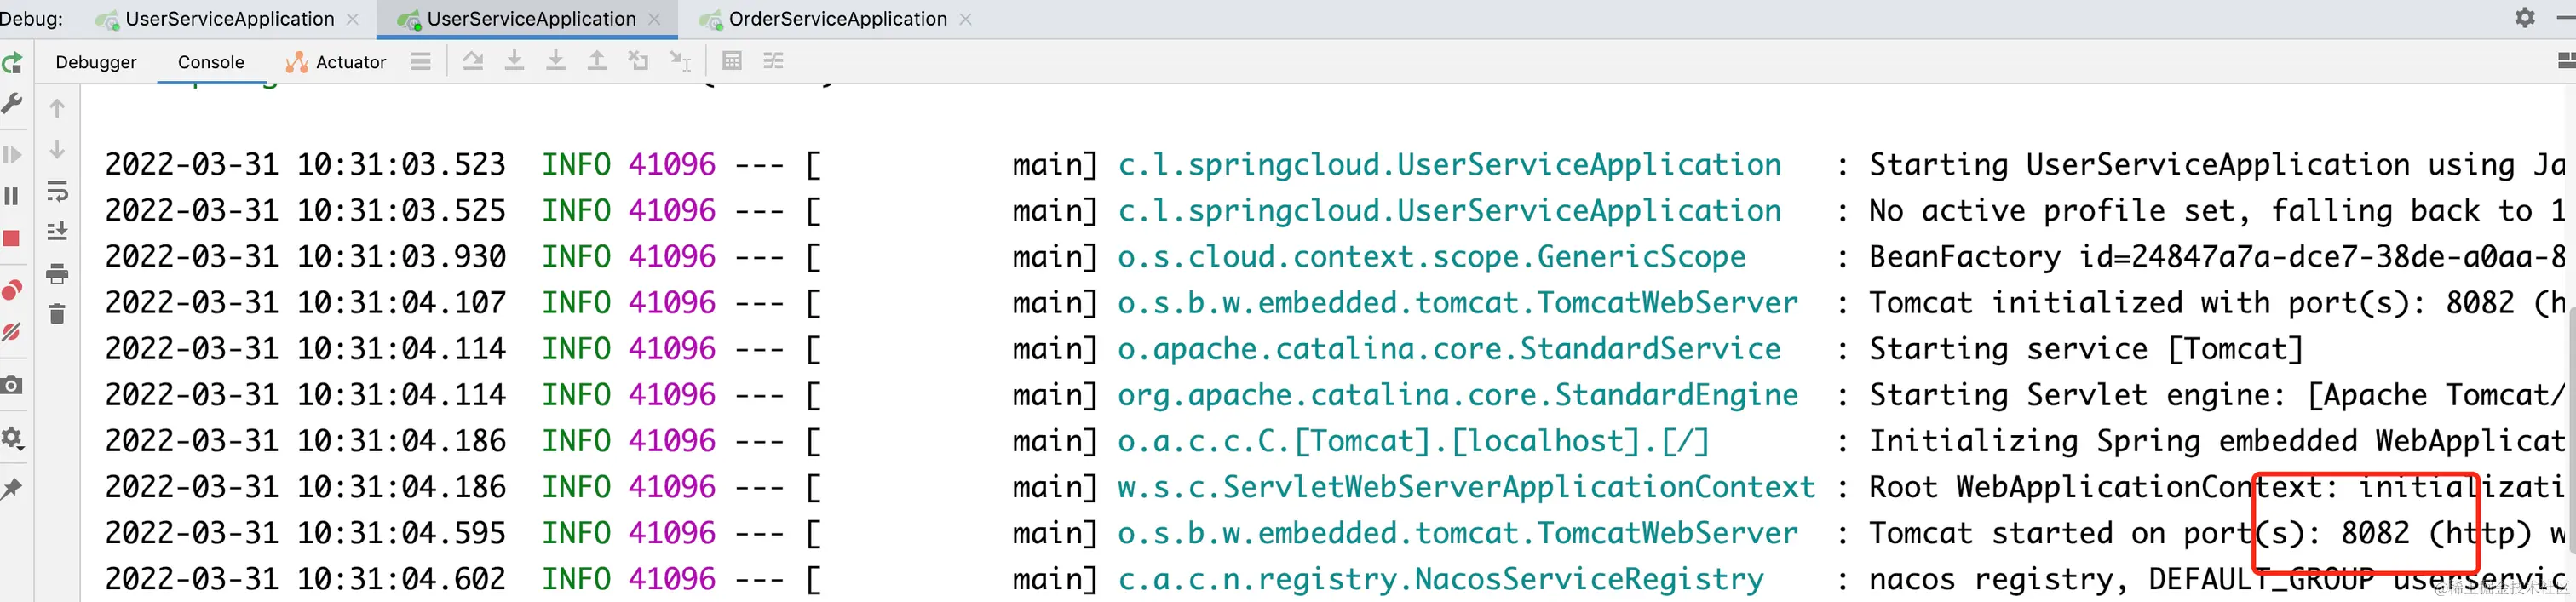Toggle soft-wrap for console output
The image size is (2576, 602).
pos(57,191)
